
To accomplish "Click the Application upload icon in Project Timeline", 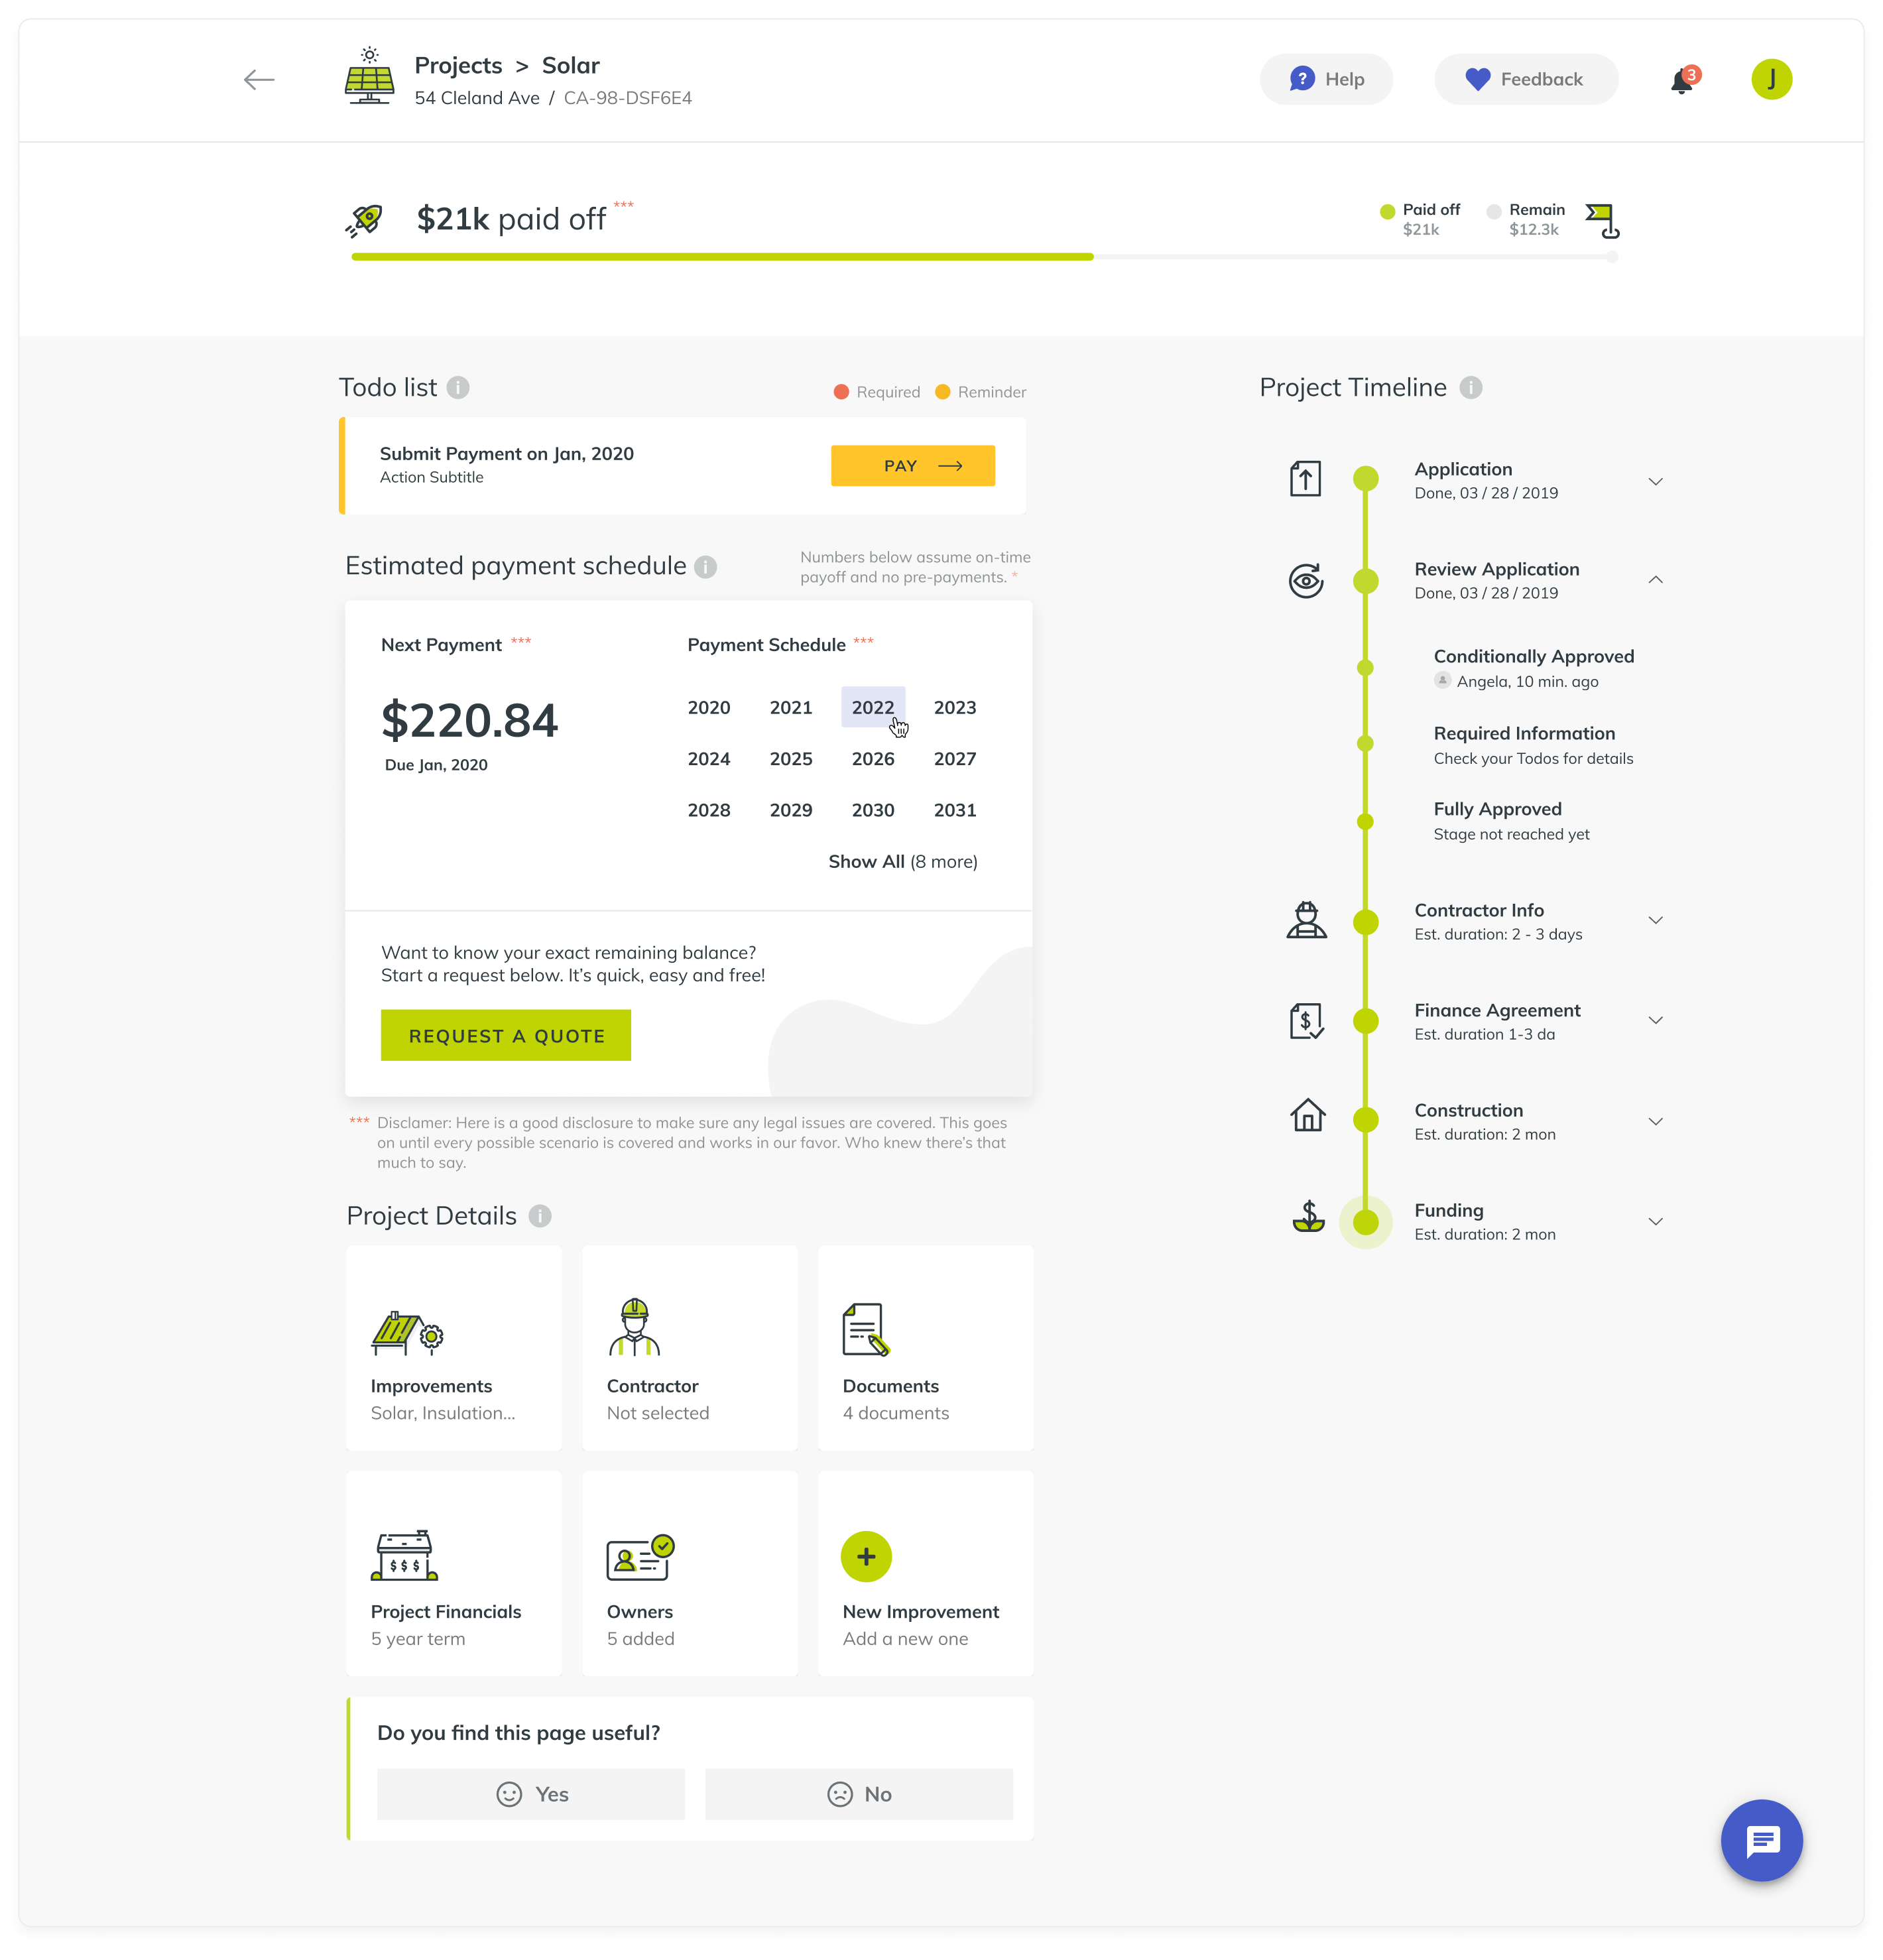I will pos(1305,478).
